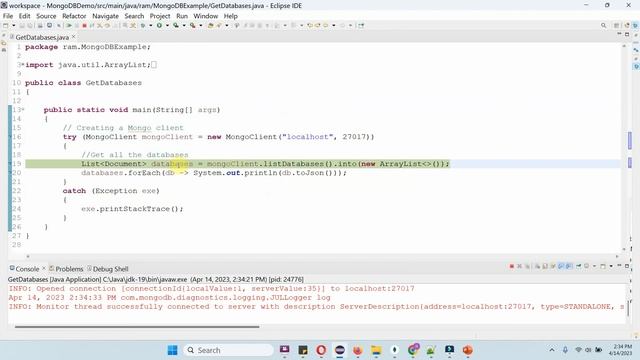Viewport: 640px width, 360px height.
Task: Open Firefox from the taskbar
Action: pos(358,350)
